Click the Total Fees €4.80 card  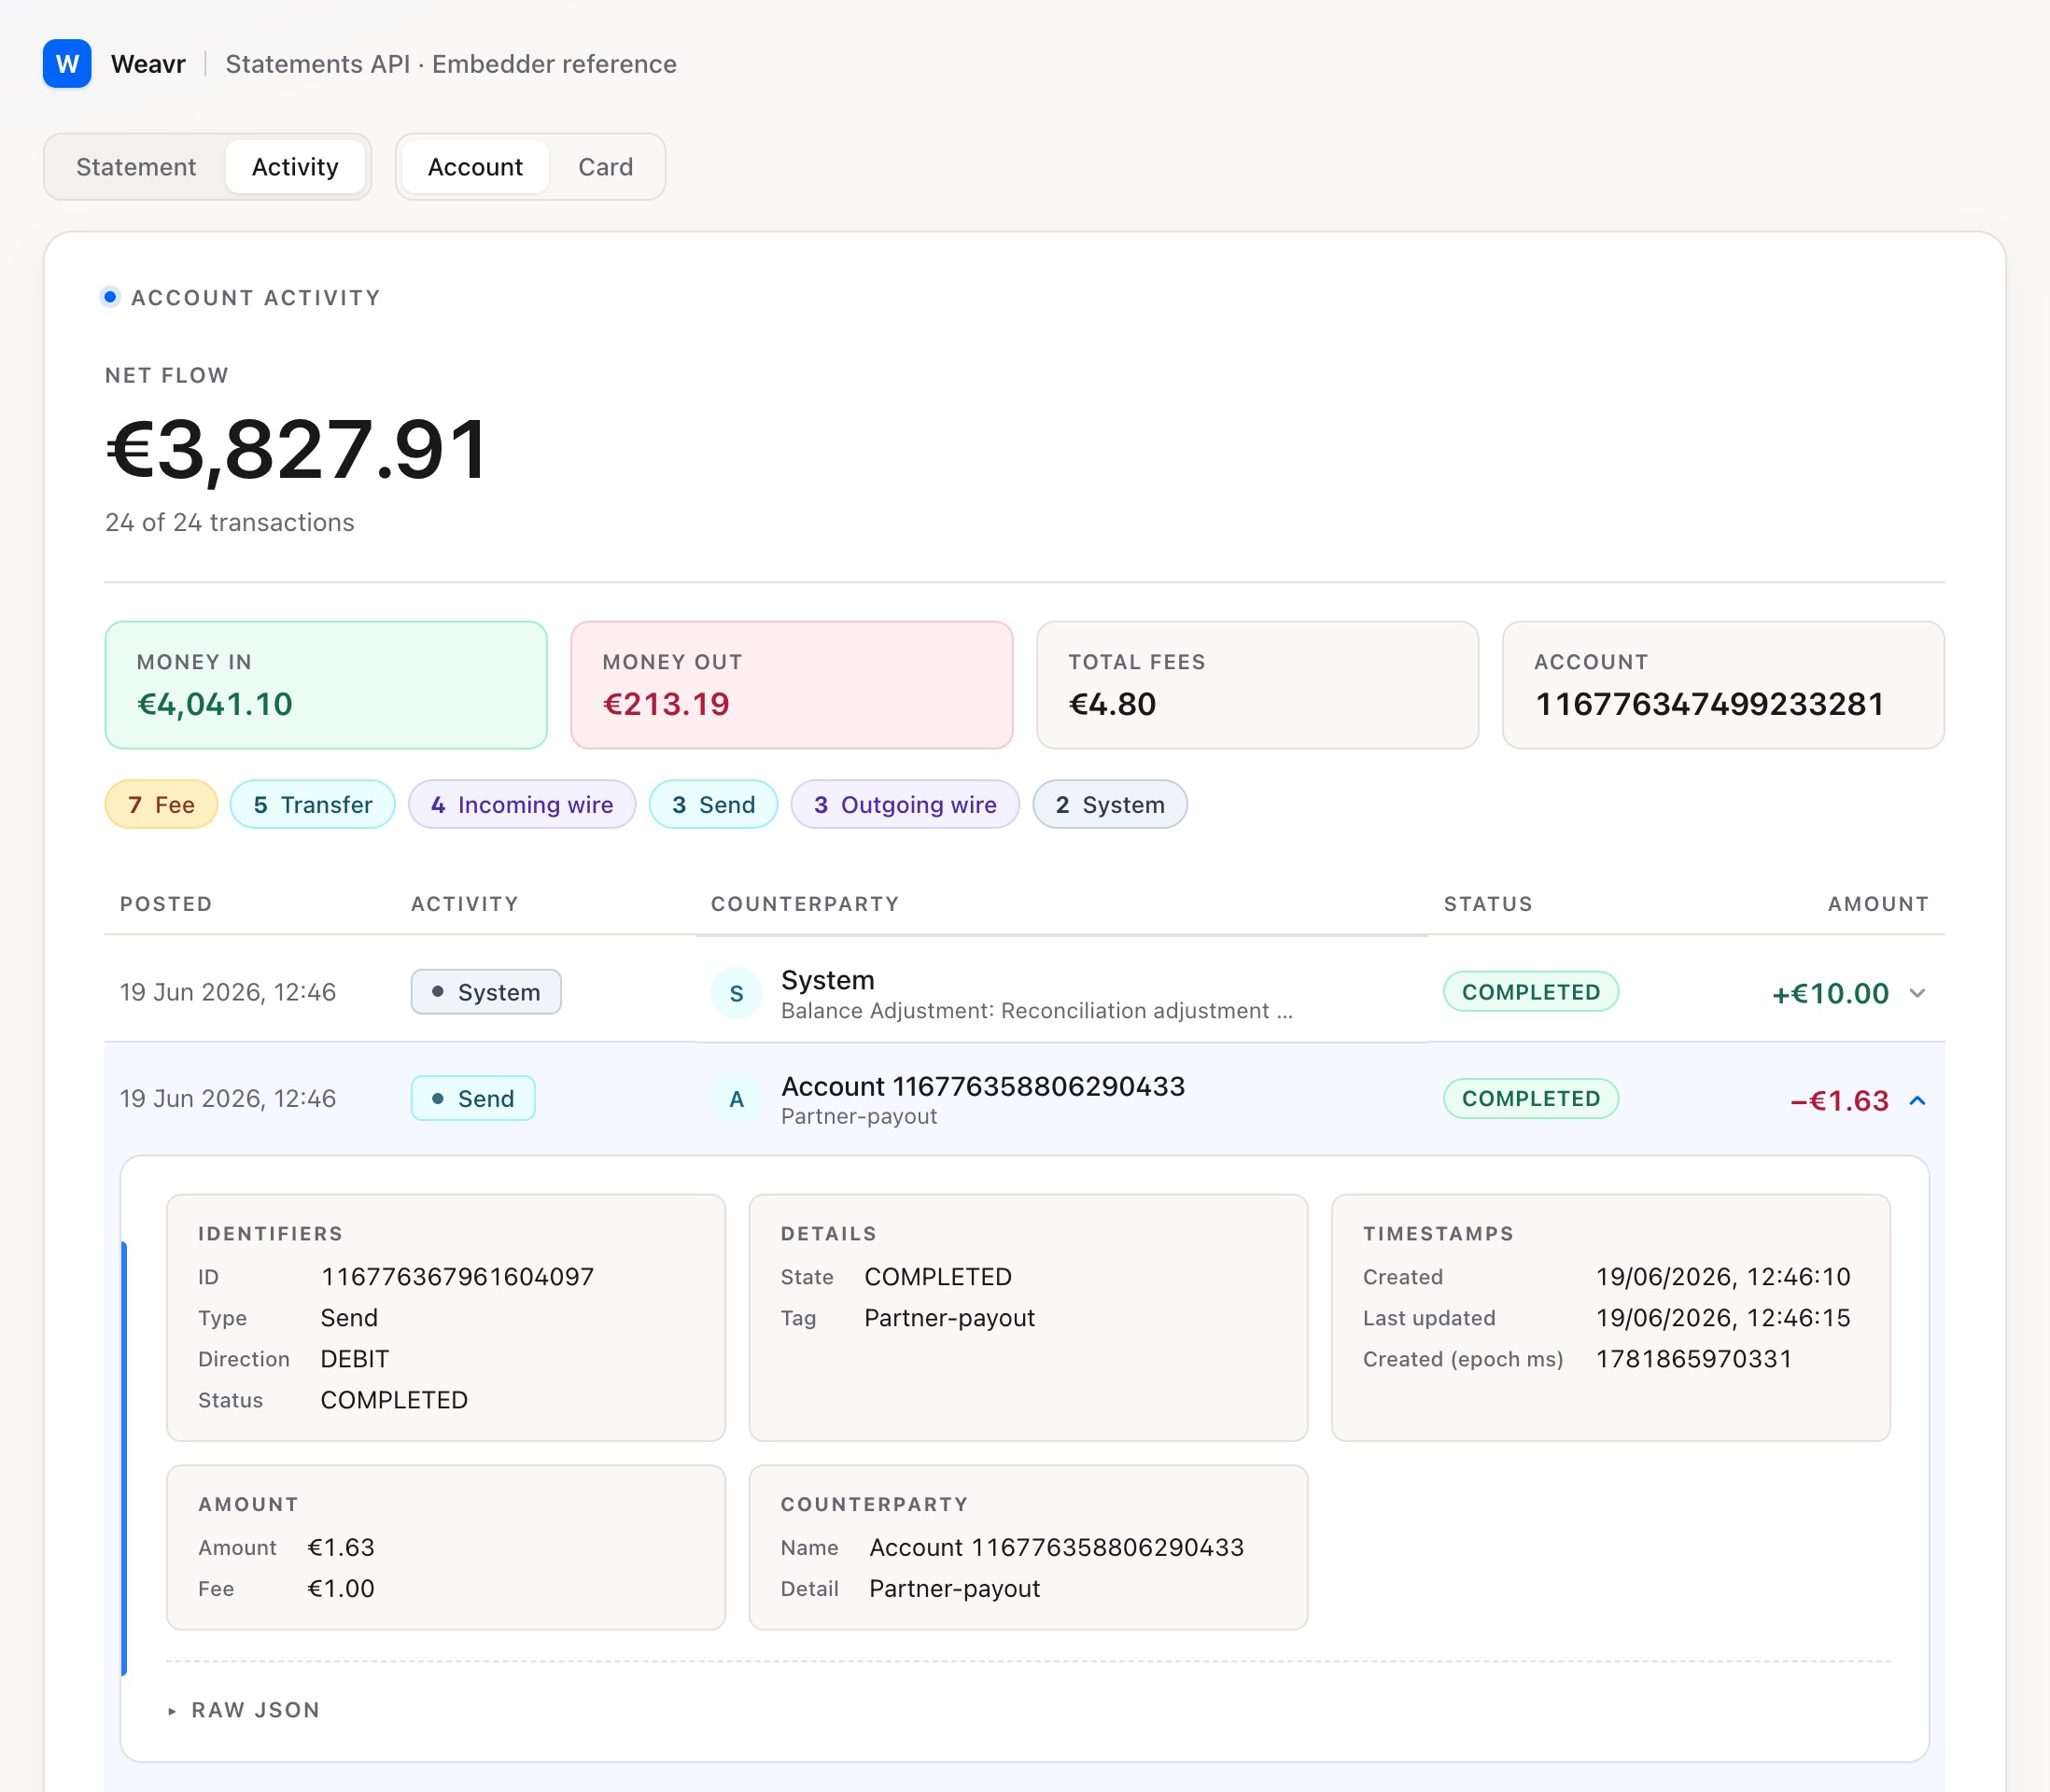coord(1257,685)
